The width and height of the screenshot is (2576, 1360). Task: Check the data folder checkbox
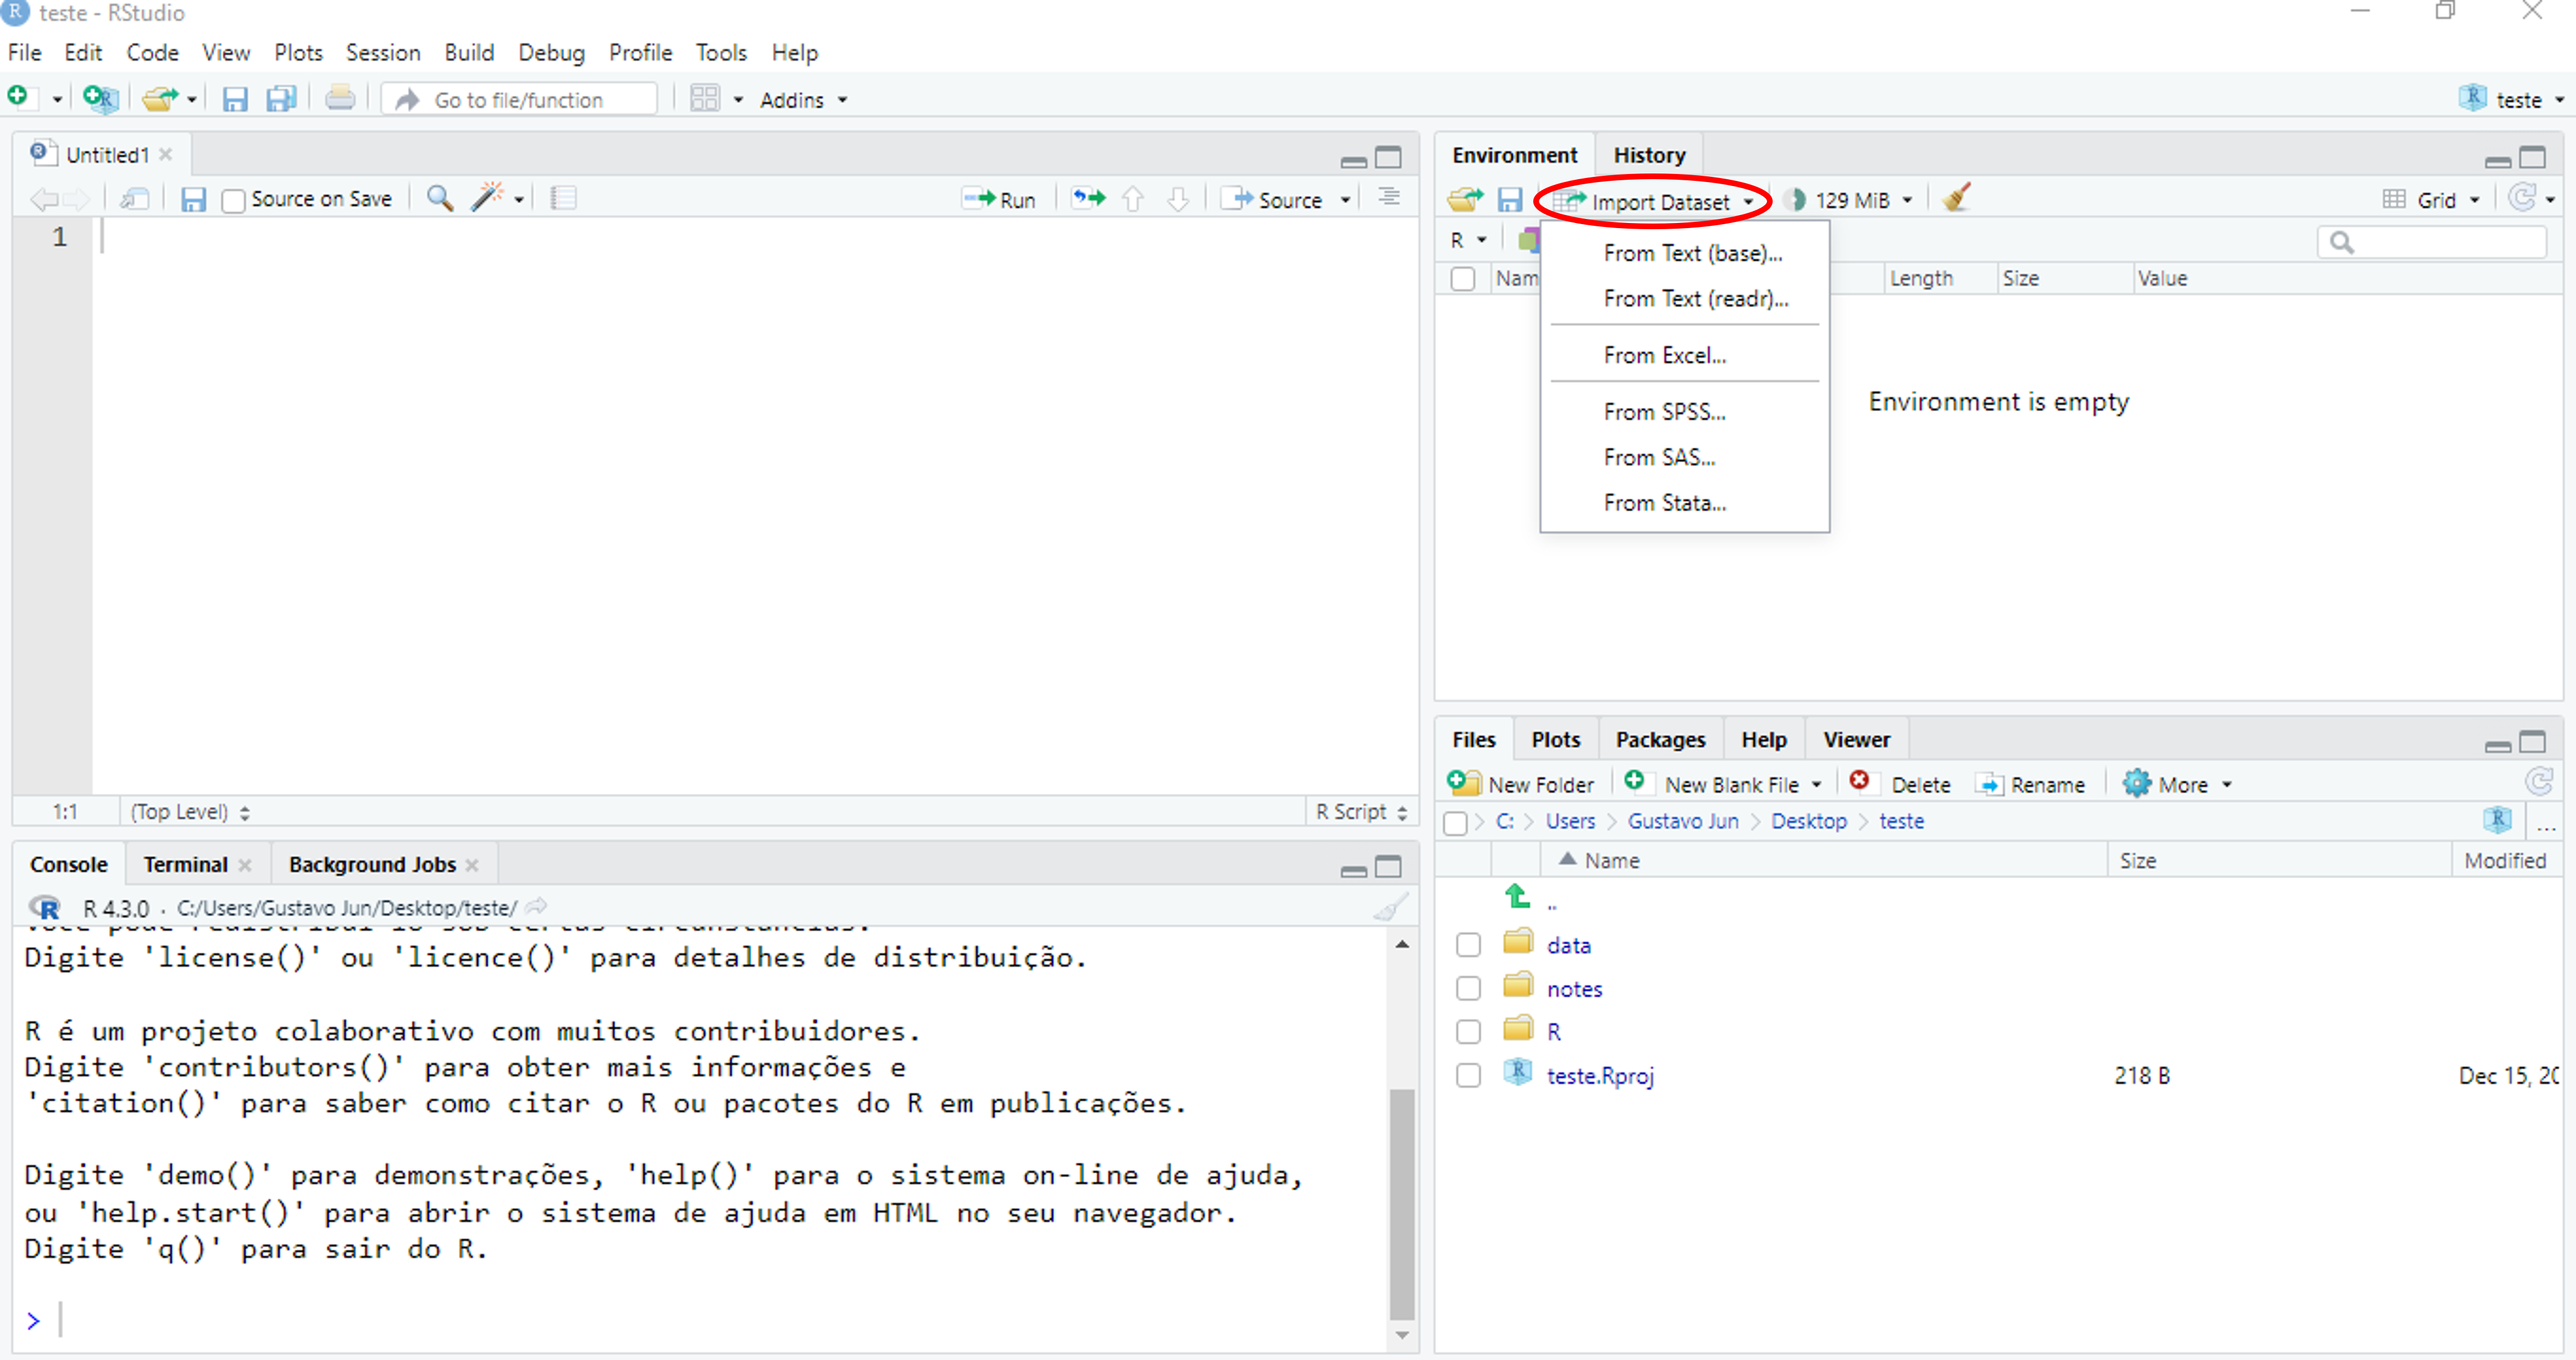[1468, 945]
